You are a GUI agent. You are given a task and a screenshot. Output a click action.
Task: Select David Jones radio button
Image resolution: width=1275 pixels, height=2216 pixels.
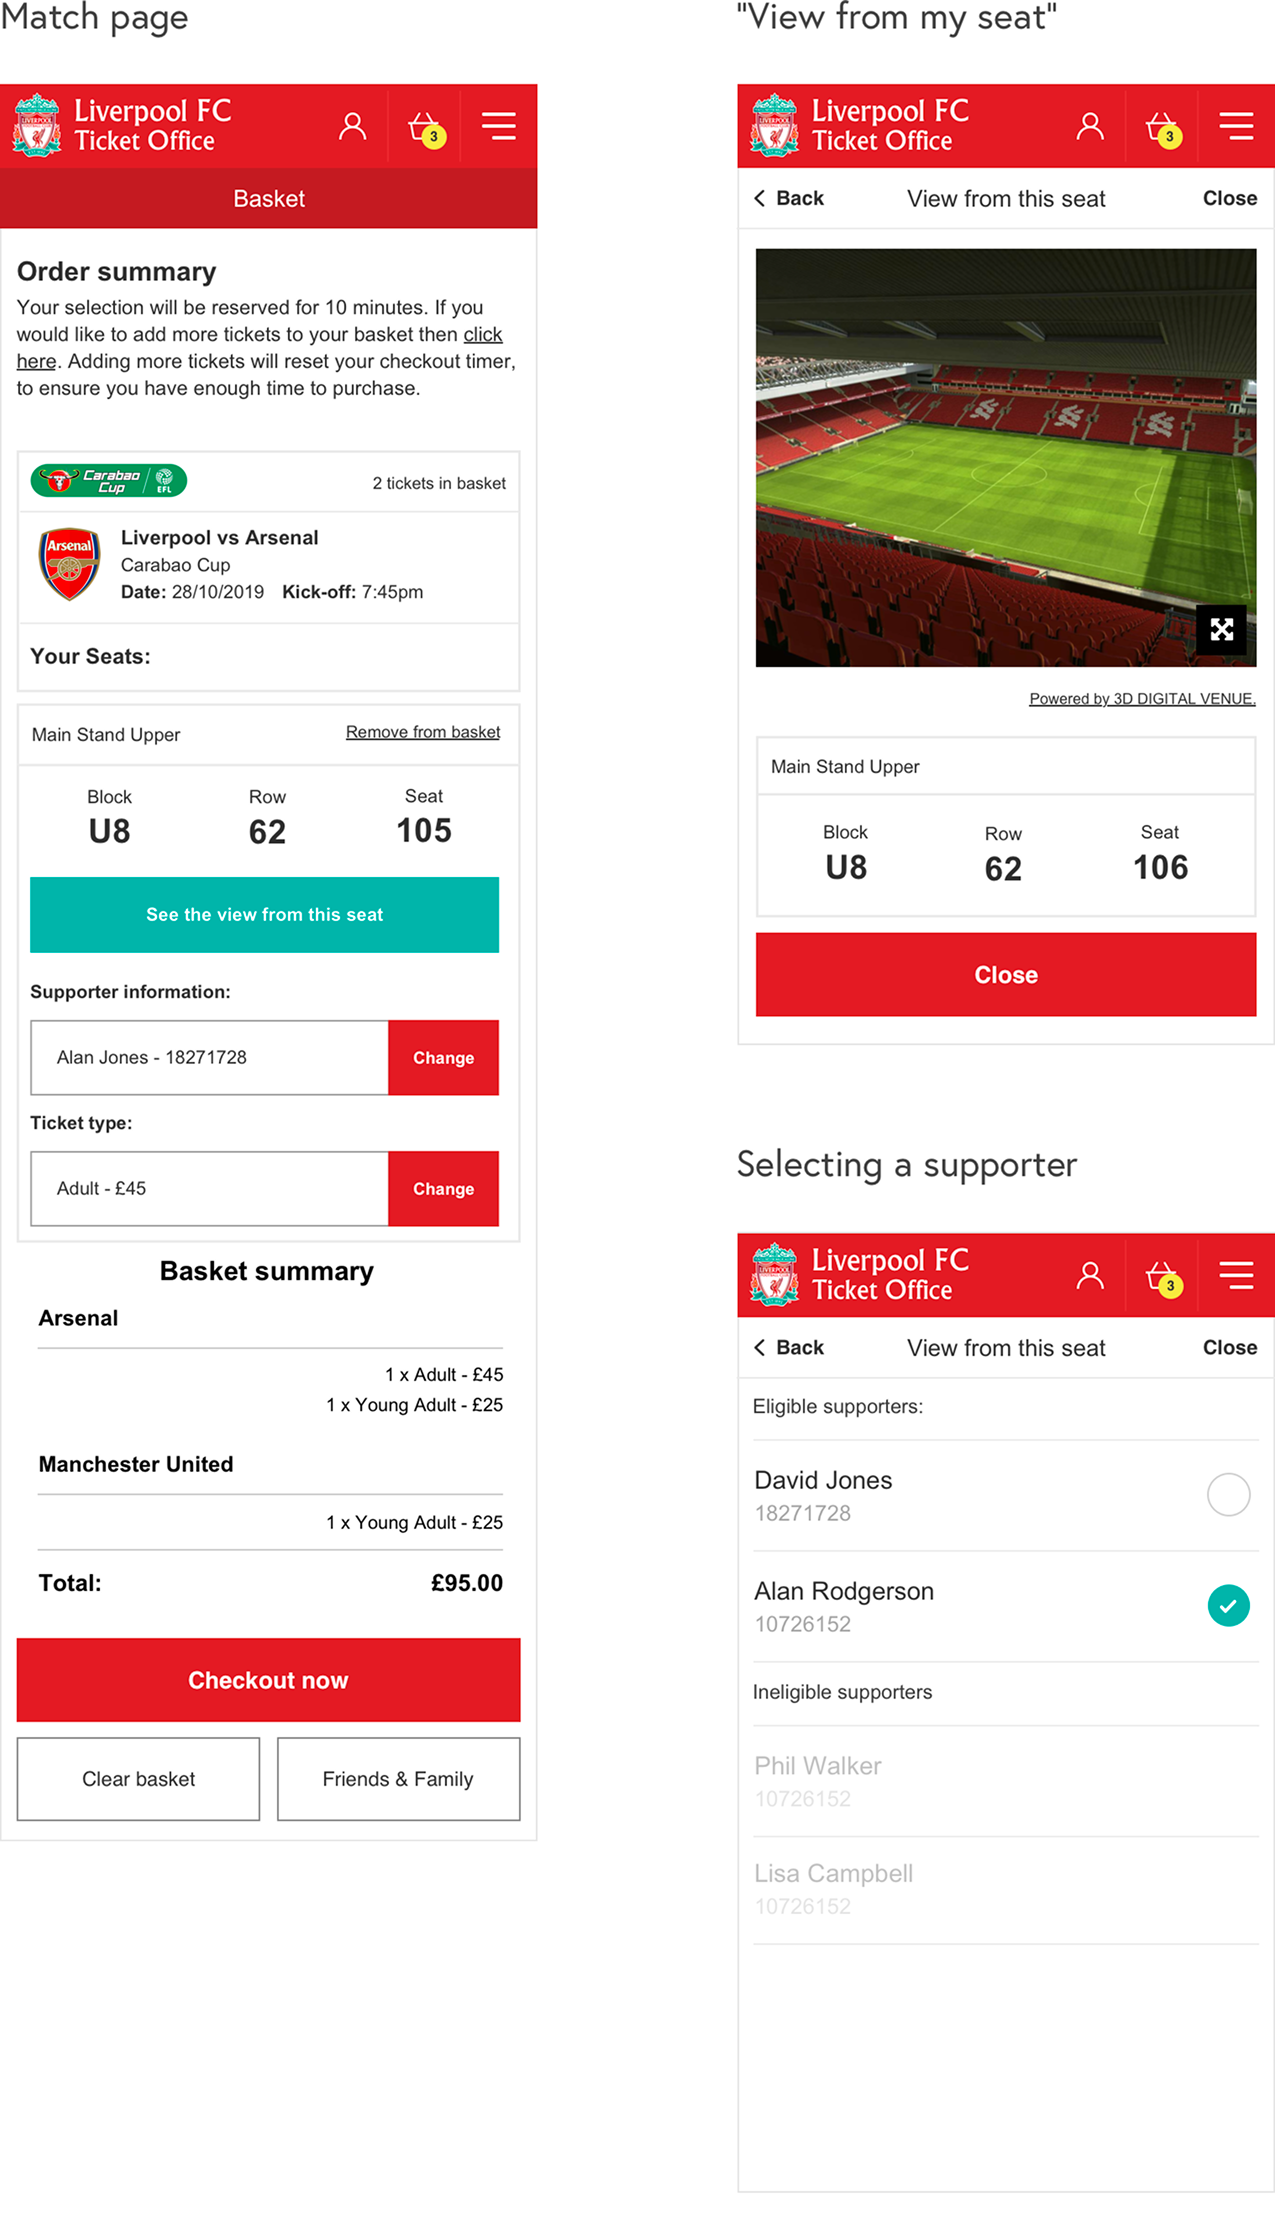click(x=1228, y=1495)
